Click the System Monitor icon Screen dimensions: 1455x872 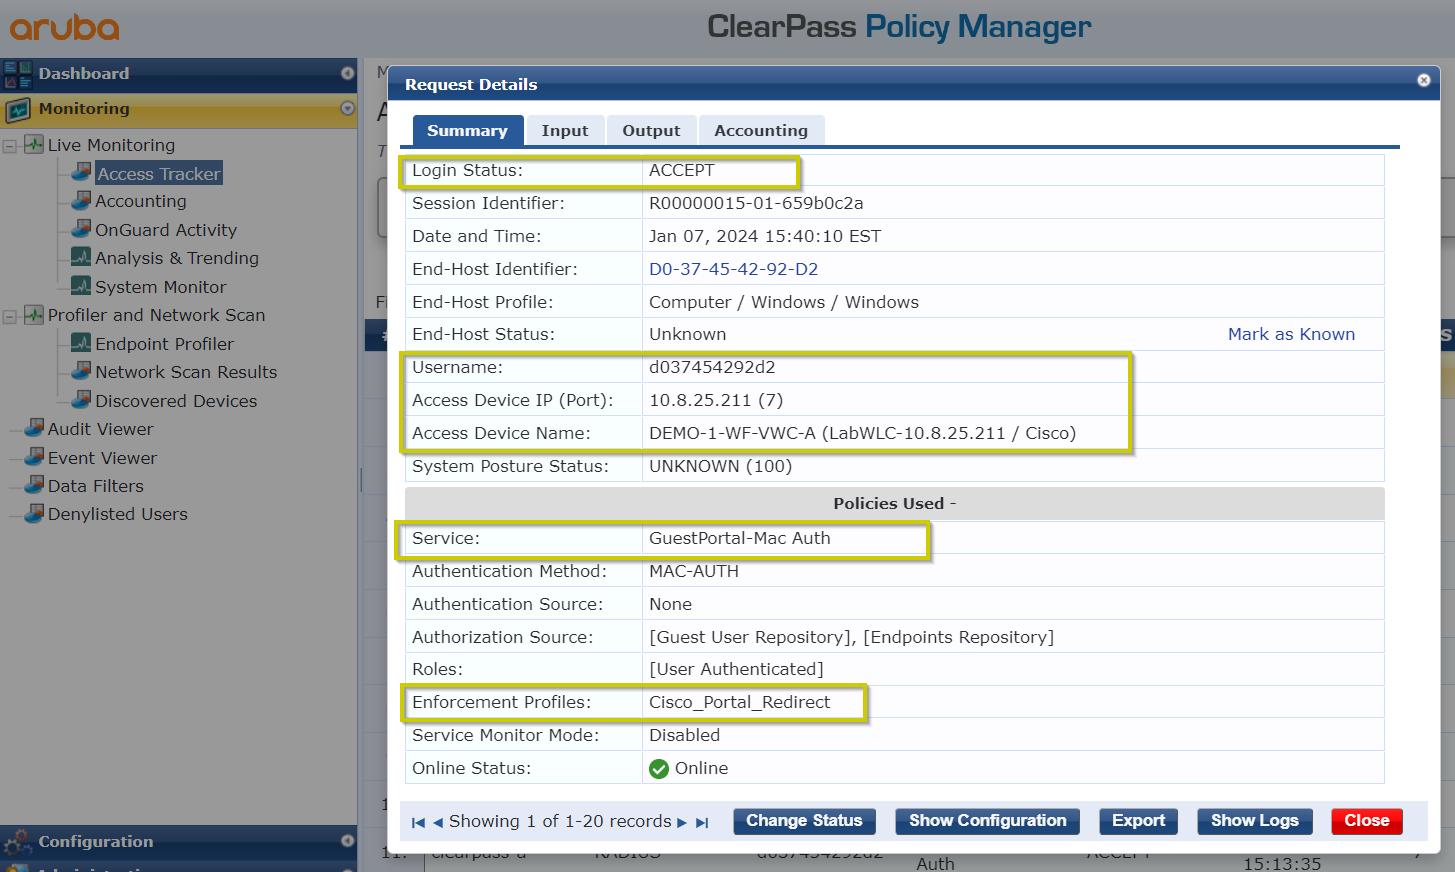(x=82, y=286)
